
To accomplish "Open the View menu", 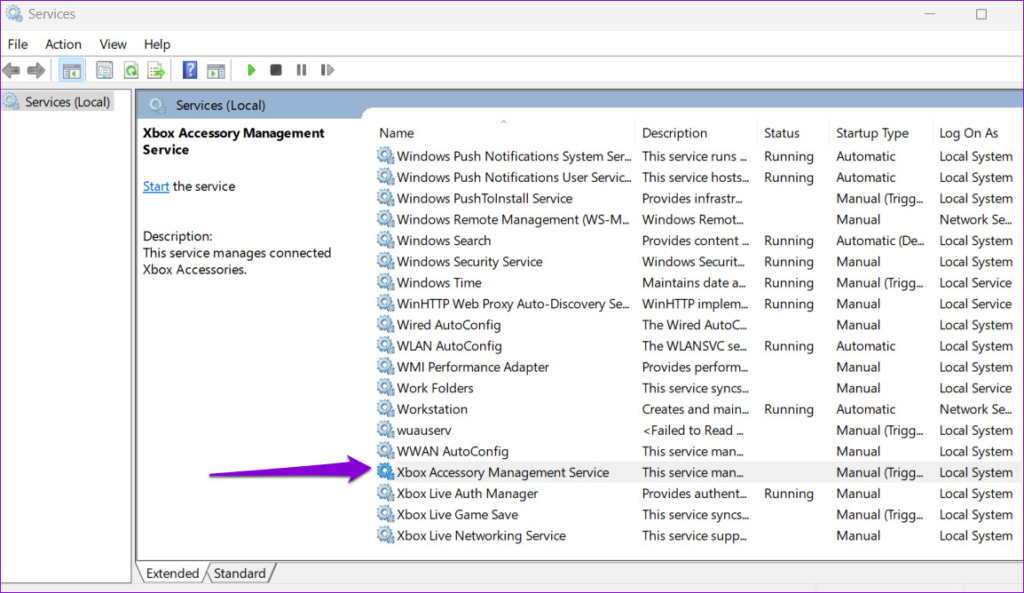I will coord(112,44).
